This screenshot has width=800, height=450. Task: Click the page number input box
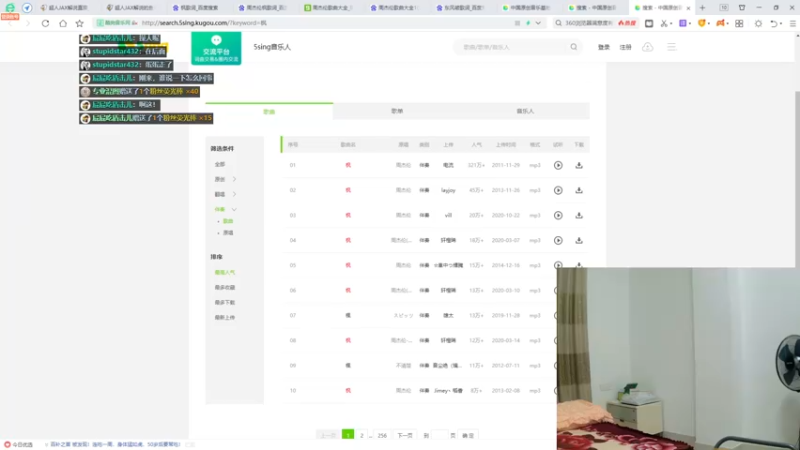439,435
